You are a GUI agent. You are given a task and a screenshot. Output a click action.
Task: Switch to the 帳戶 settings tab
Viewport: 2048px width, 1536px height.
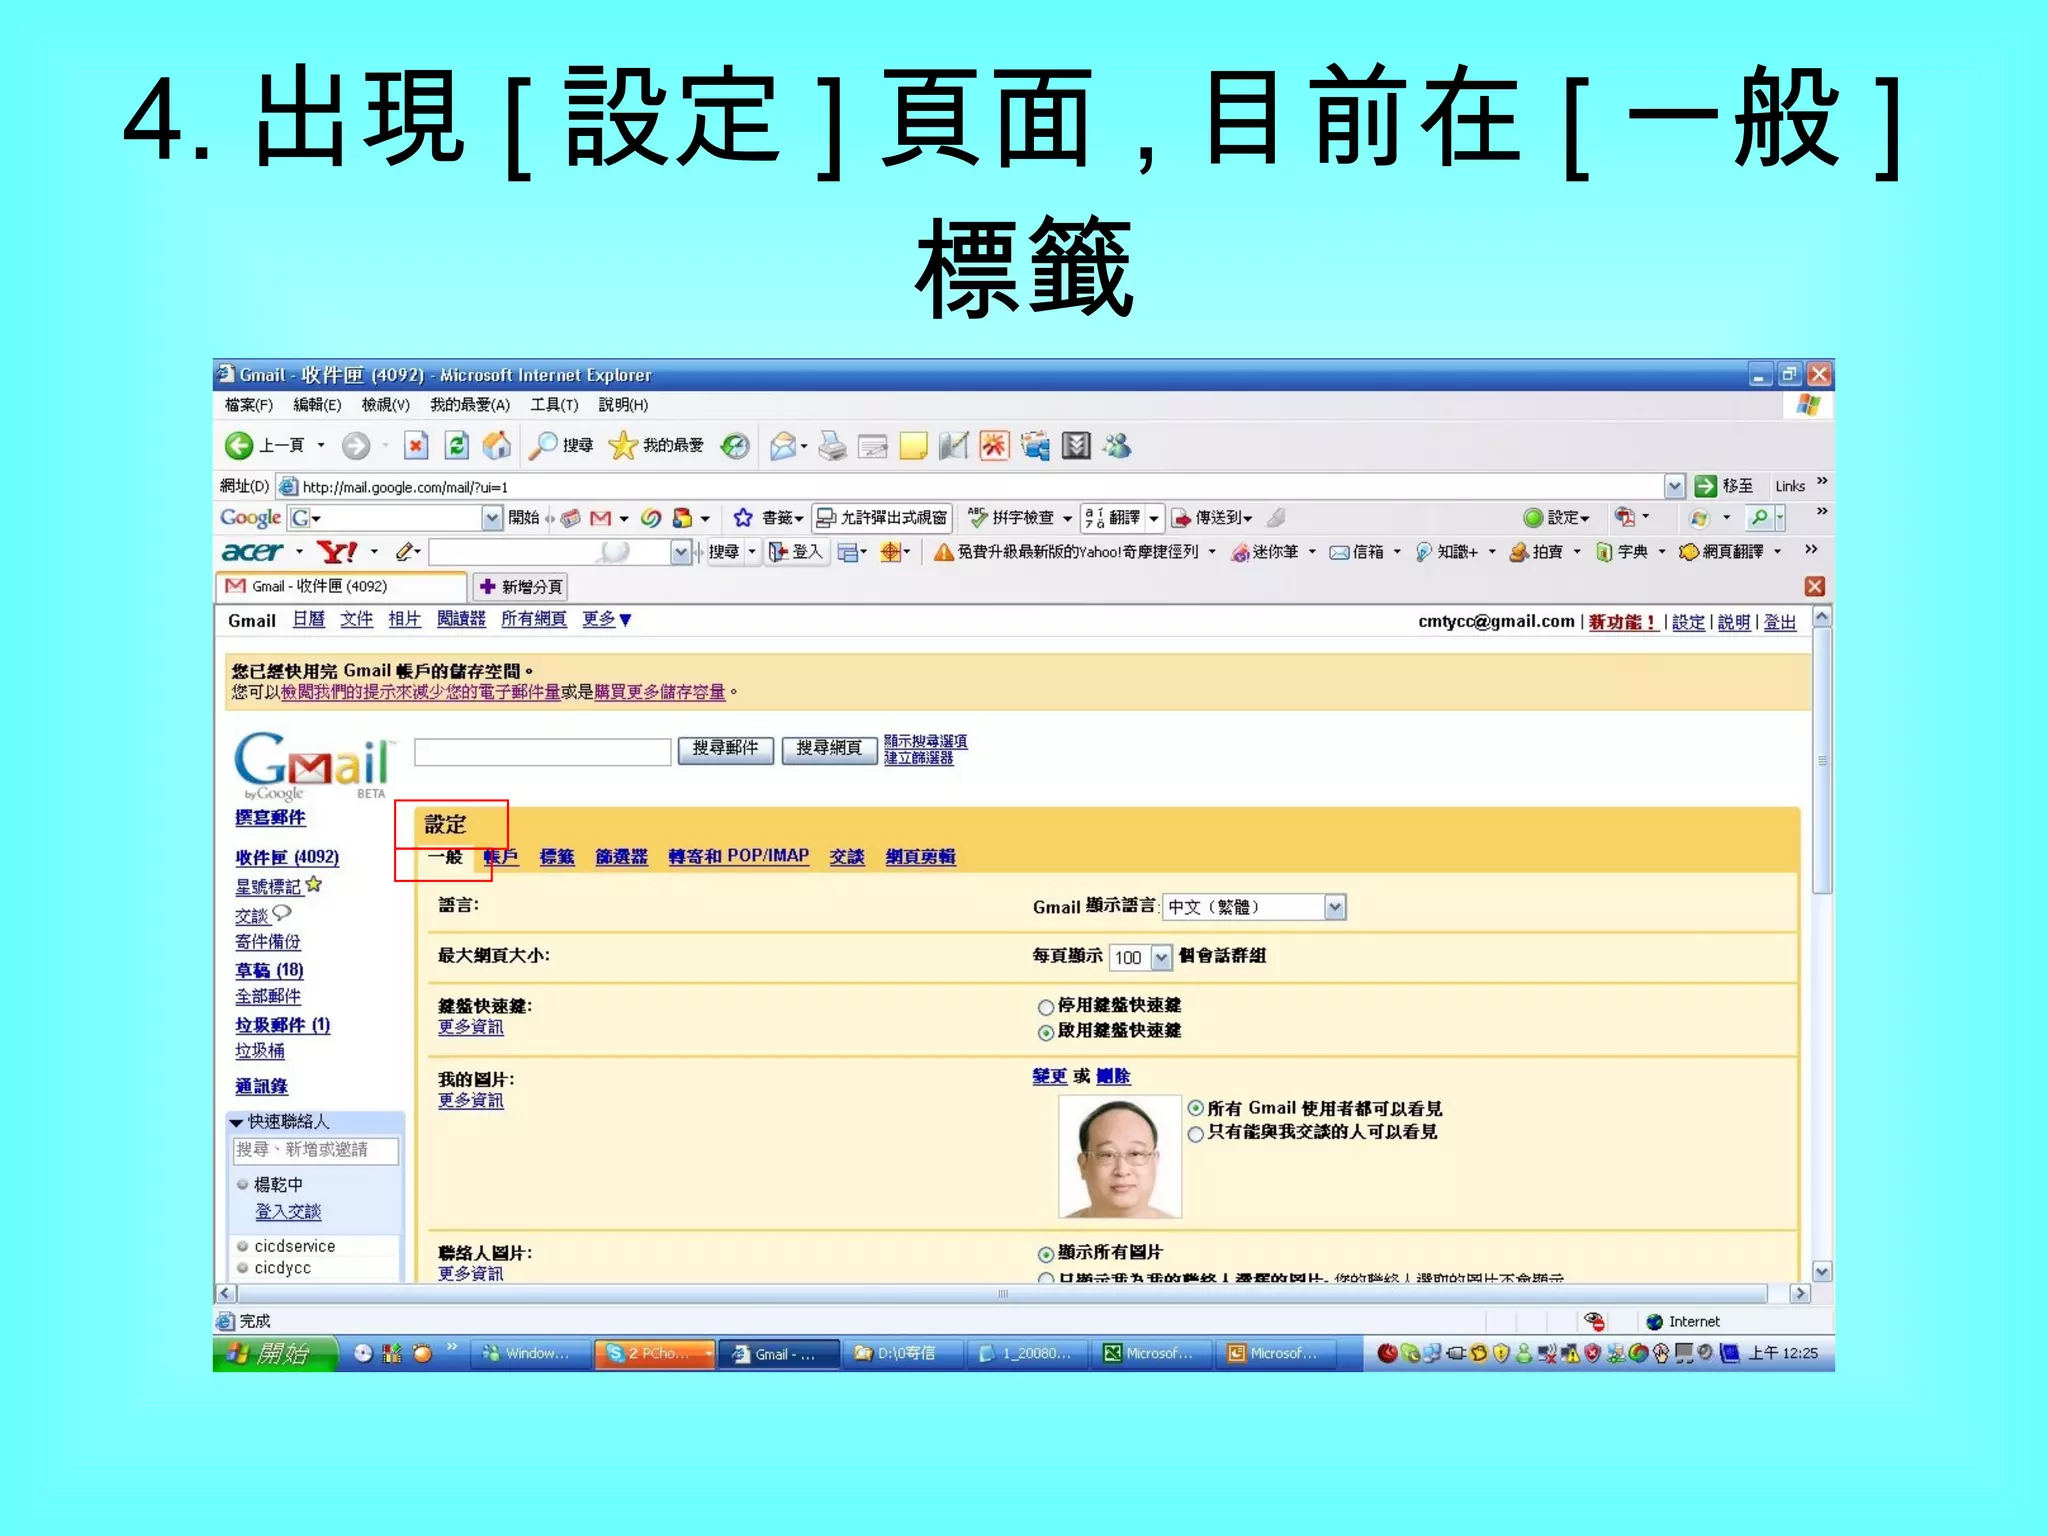coord(501,857)
